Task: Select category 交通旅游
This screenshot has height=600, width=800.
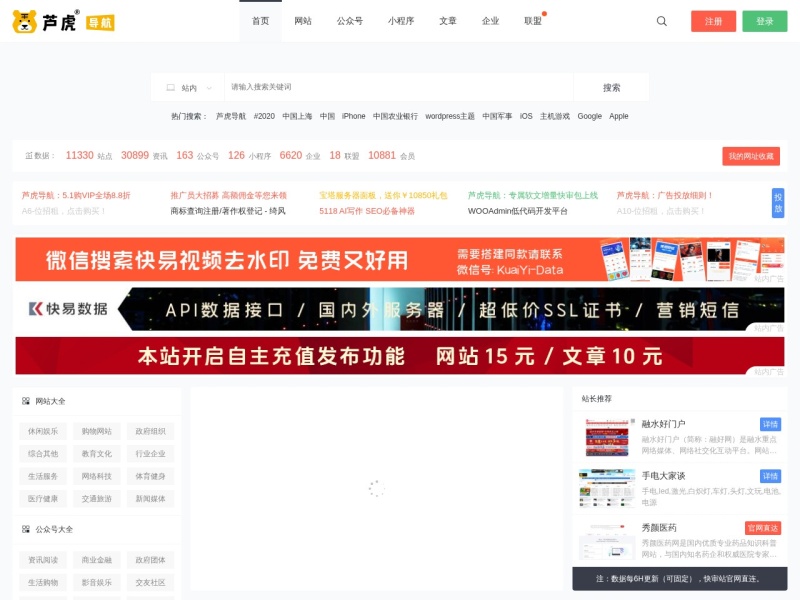Action: point(96,498)
